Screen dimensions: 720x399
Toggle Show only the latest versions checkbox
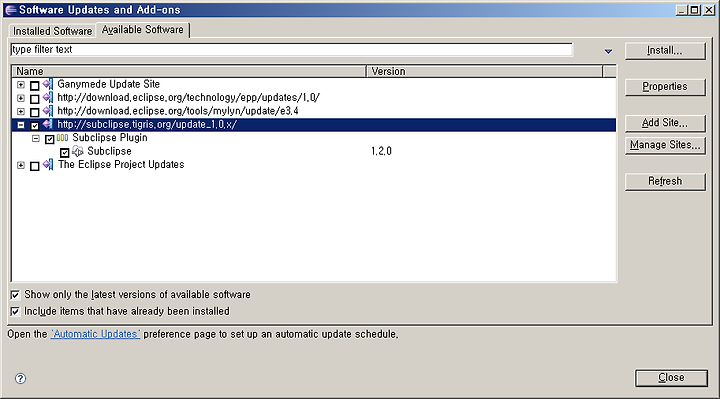coord(15,295)
